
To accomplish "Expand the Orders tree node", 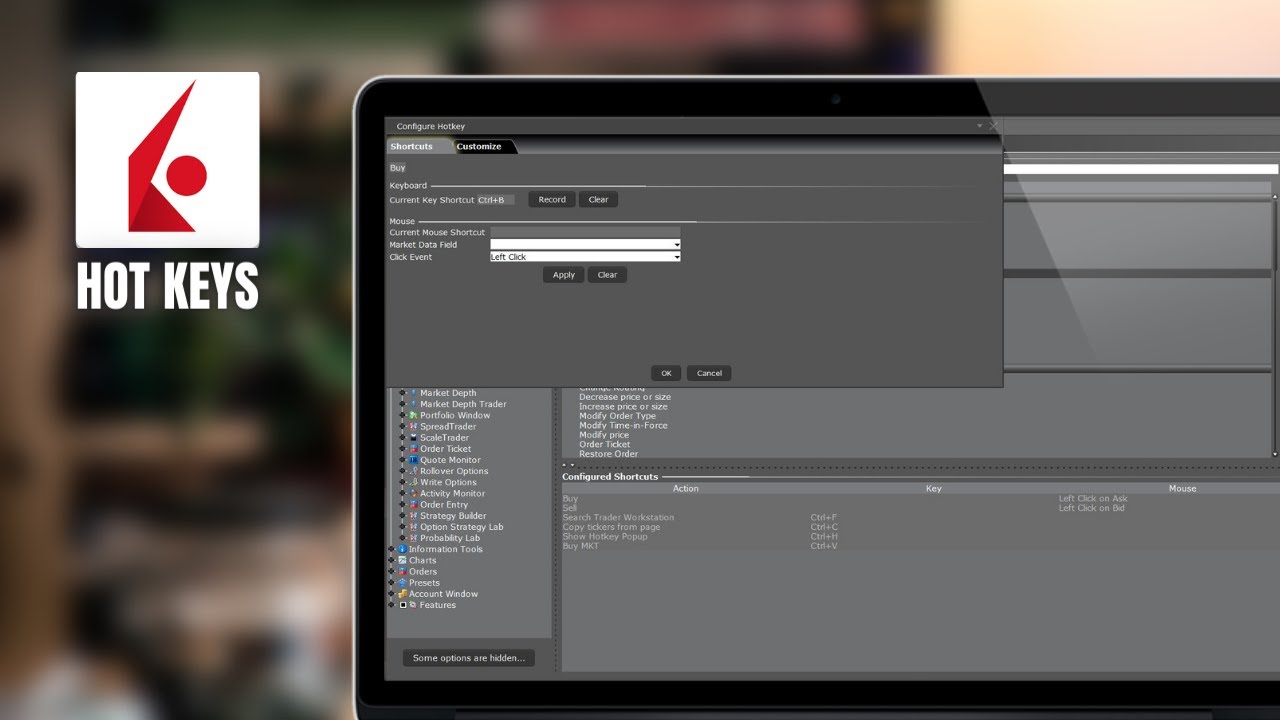I will [391, 572].
